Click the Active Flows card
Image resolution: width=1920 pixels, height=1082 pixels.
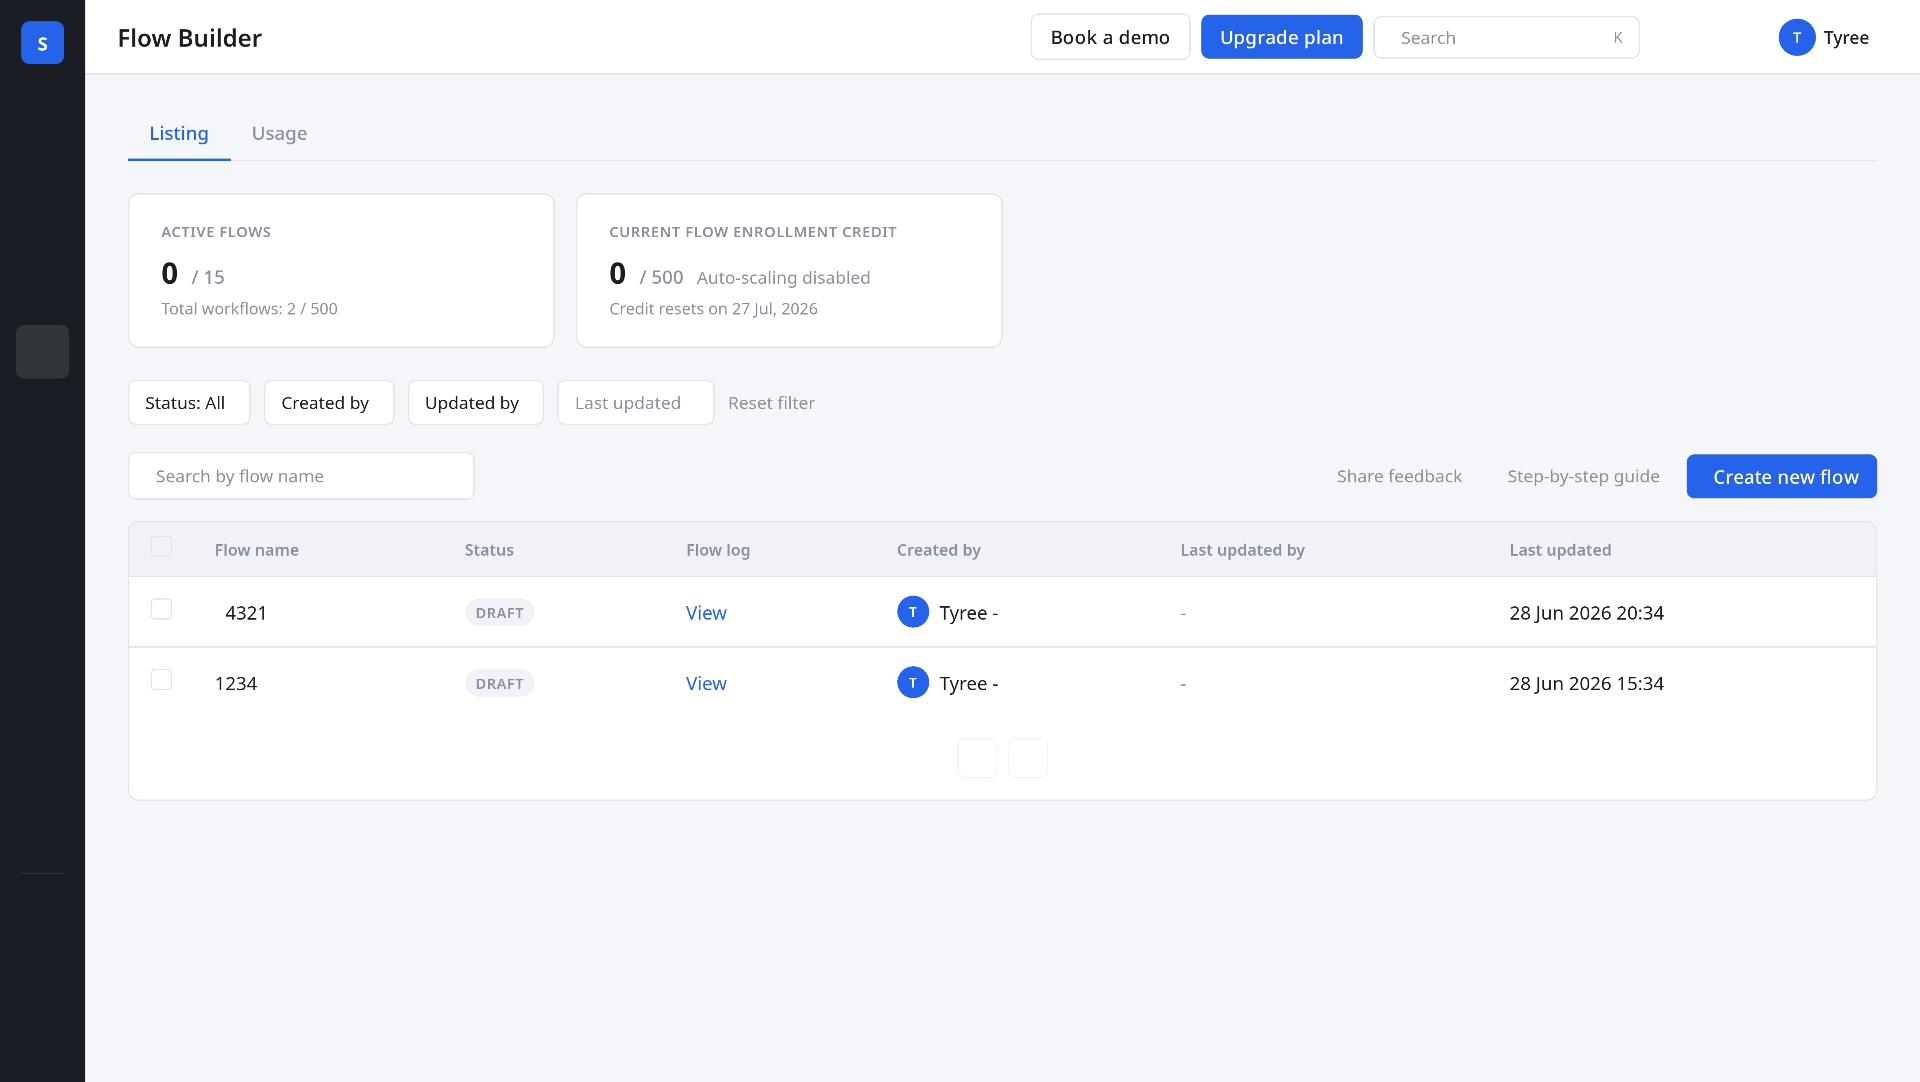(341, 270)
